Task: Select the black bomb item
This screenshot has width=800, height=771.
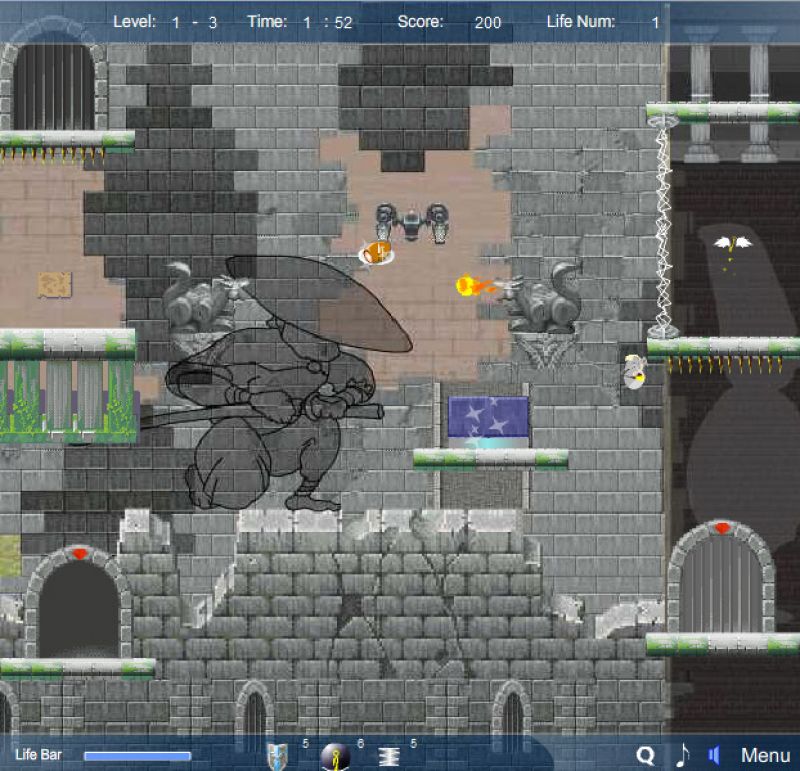Action: tap(335, 757)
